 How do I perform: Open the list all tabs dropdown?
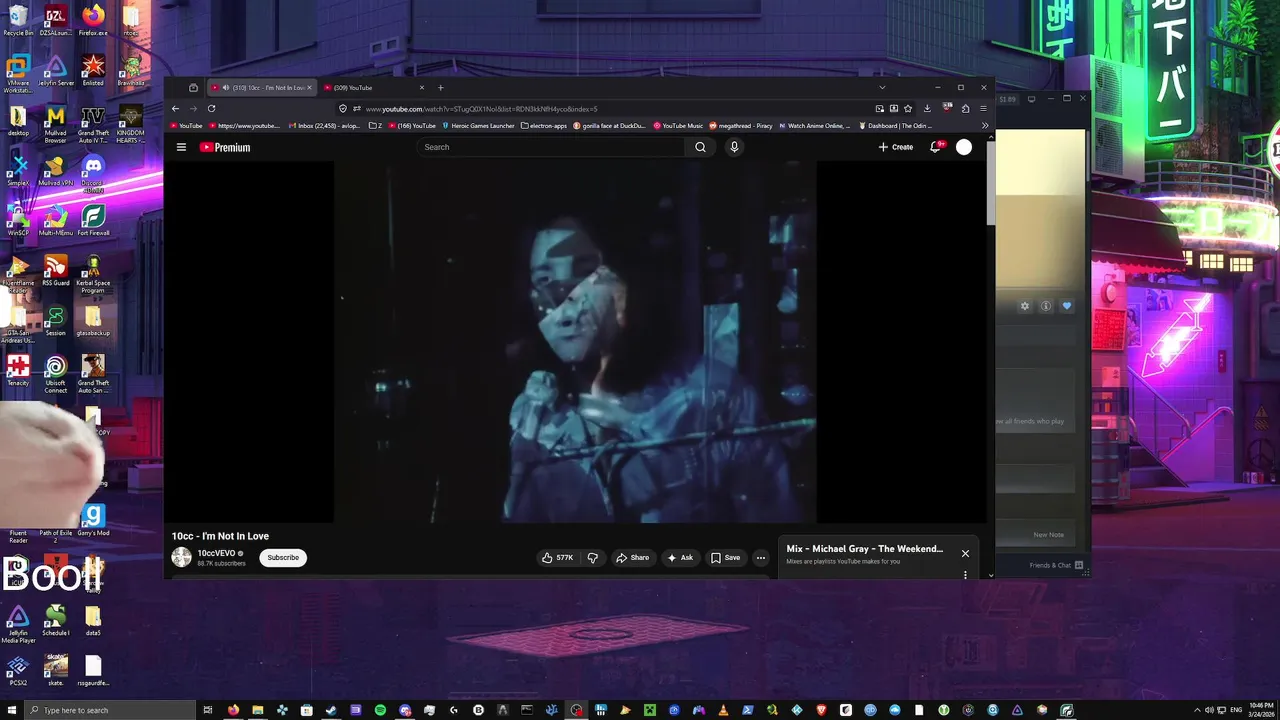(882, 88)
